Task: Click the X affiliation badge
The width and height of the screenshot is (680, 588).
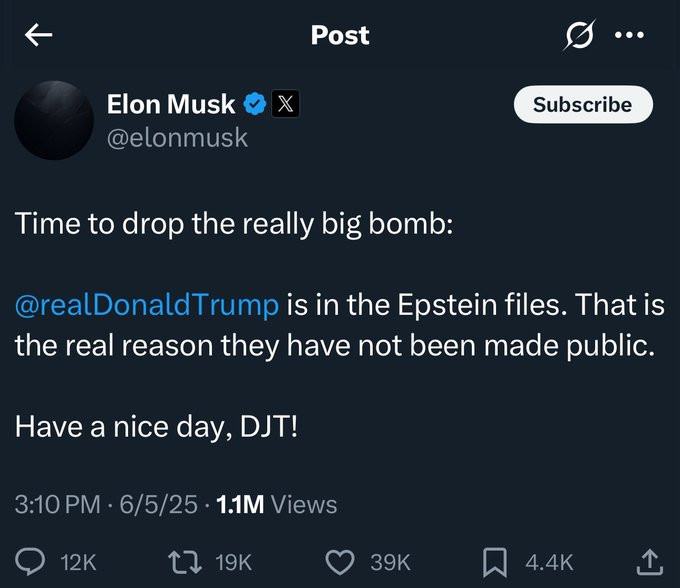Action: [x=284, y=104]
